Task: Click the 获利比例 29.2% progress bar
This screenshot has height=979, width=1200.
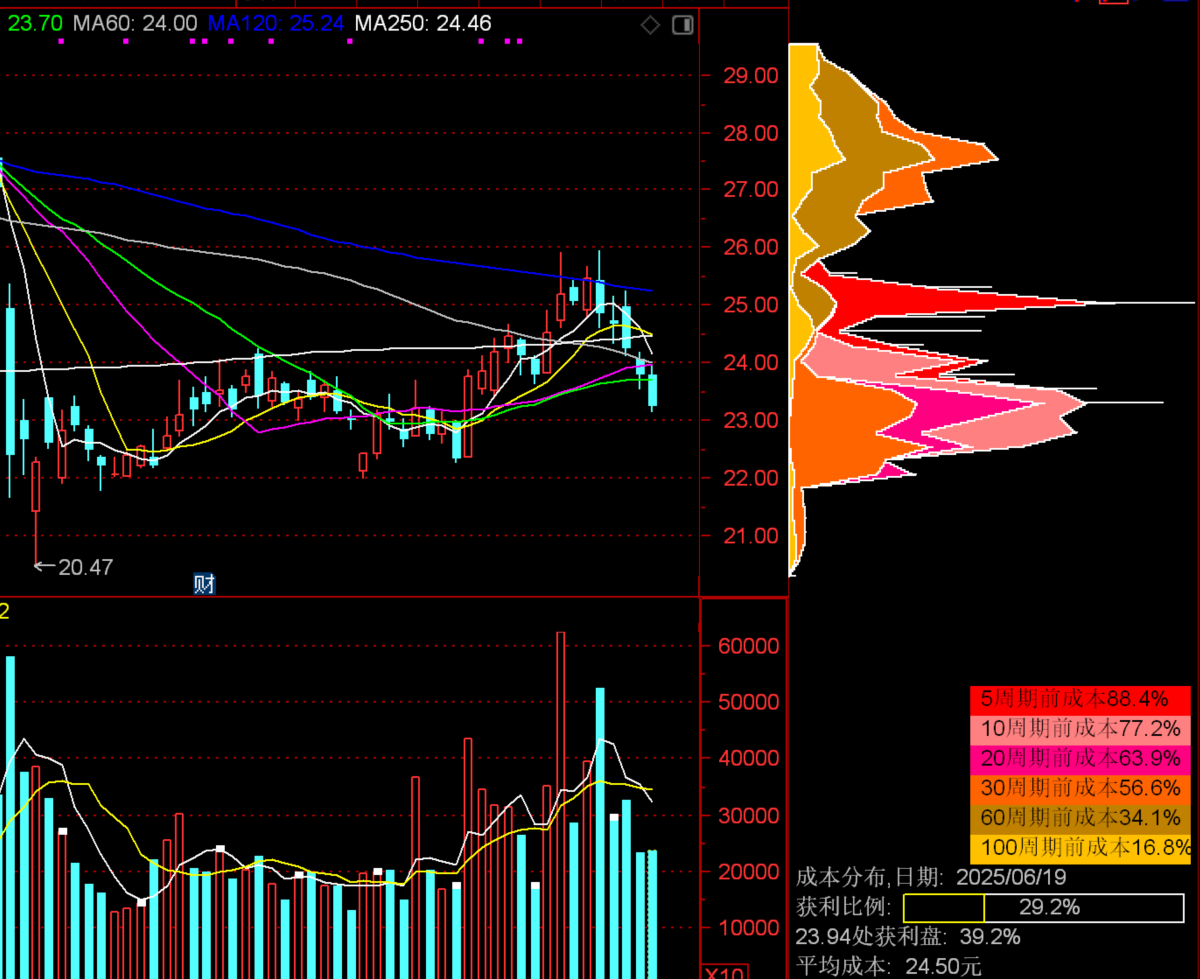Action: (1043, 908)
